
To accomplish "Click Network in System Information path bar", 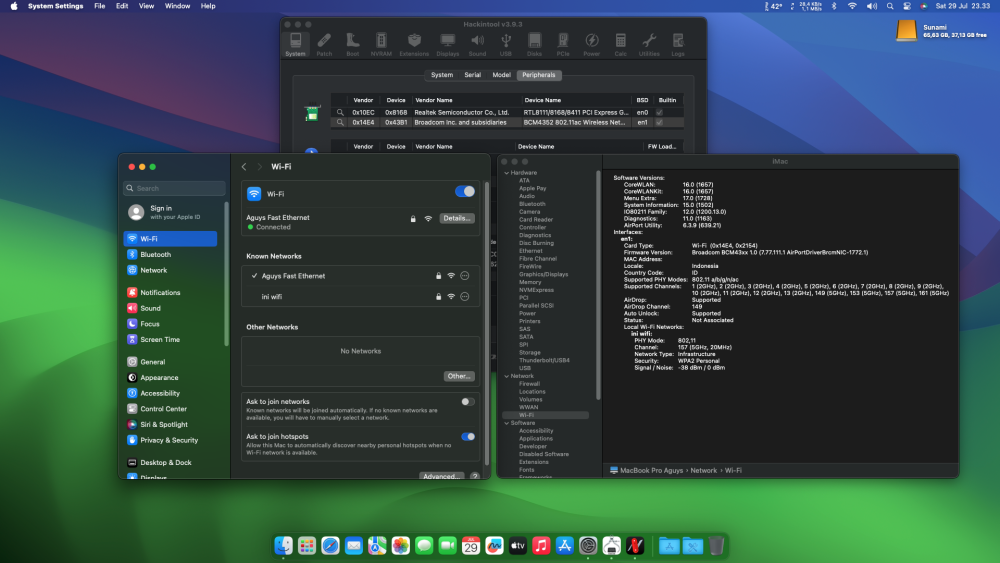I will (x=703, y=471).
